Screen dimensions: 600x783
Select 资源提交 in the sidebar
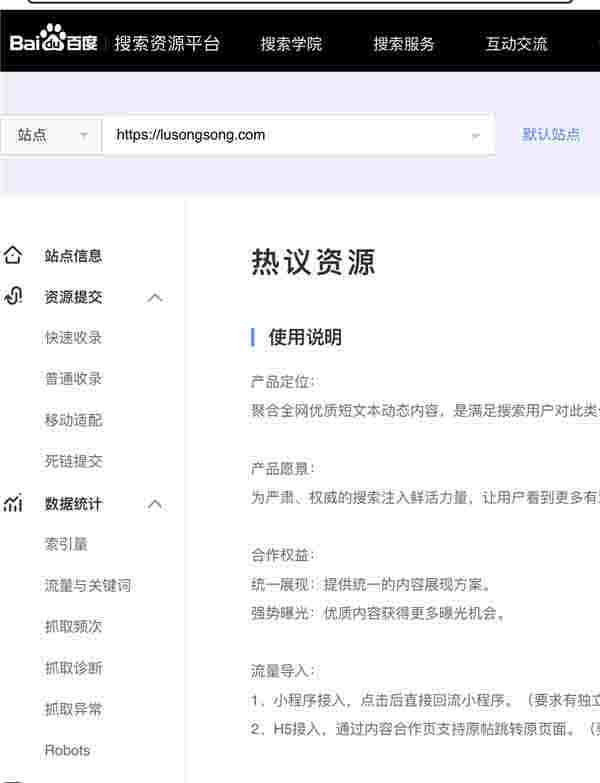[73, 297]
